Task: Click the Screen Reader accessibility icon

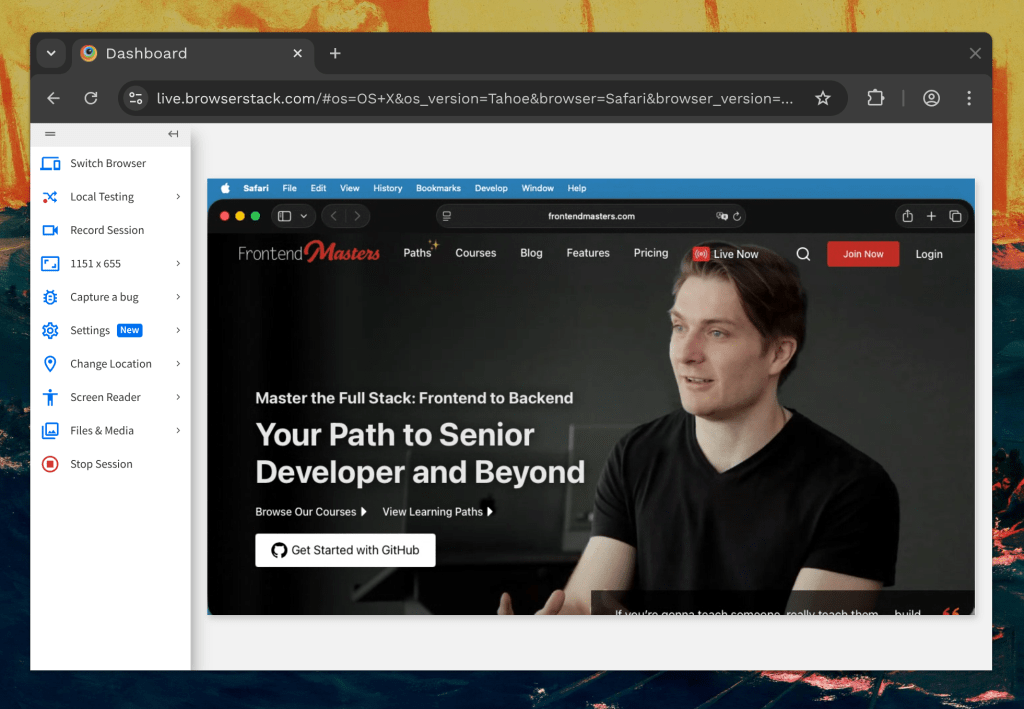Action: pos(50,397)
